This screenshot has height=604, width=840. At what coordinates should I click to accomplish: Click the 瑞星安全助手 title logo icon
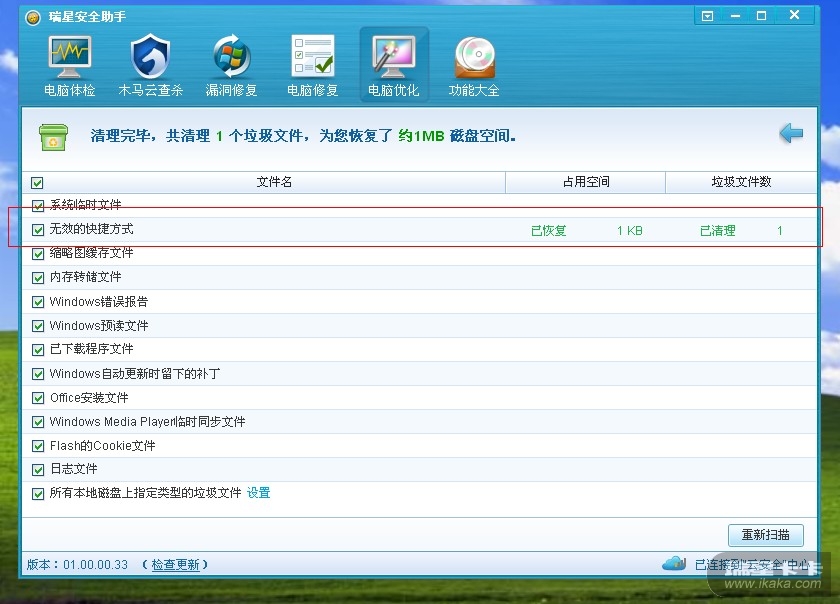pos(33,18)
